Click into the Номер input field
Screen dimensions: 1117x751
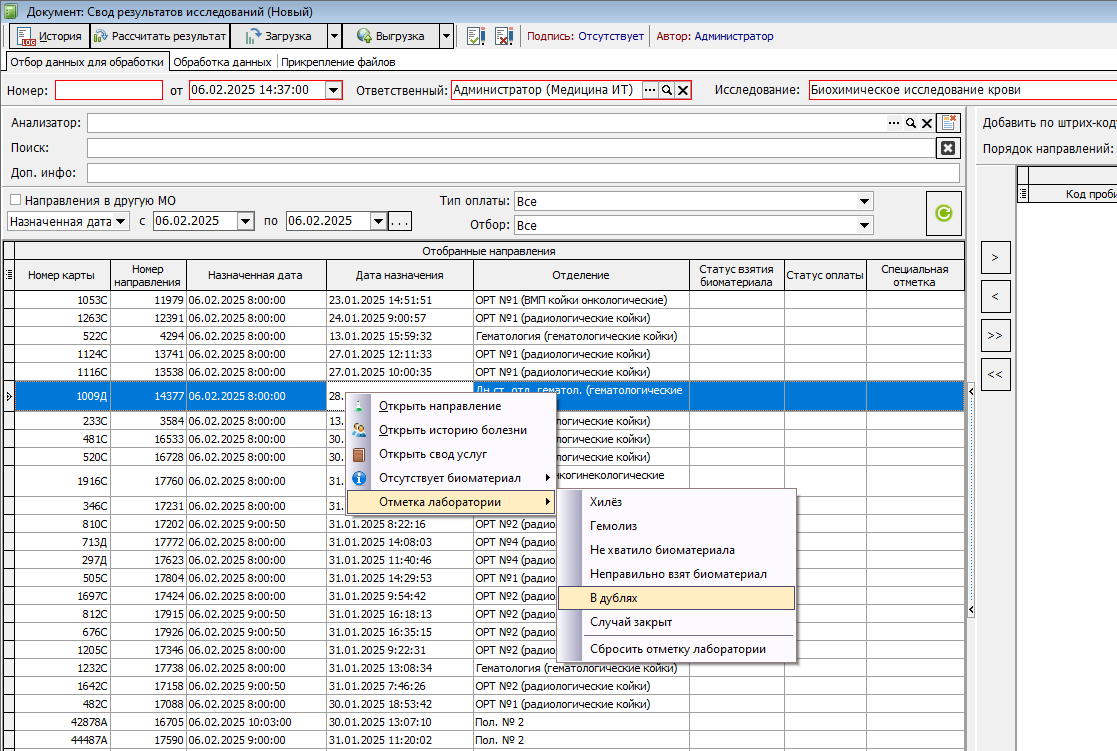(x=108, y=90)
